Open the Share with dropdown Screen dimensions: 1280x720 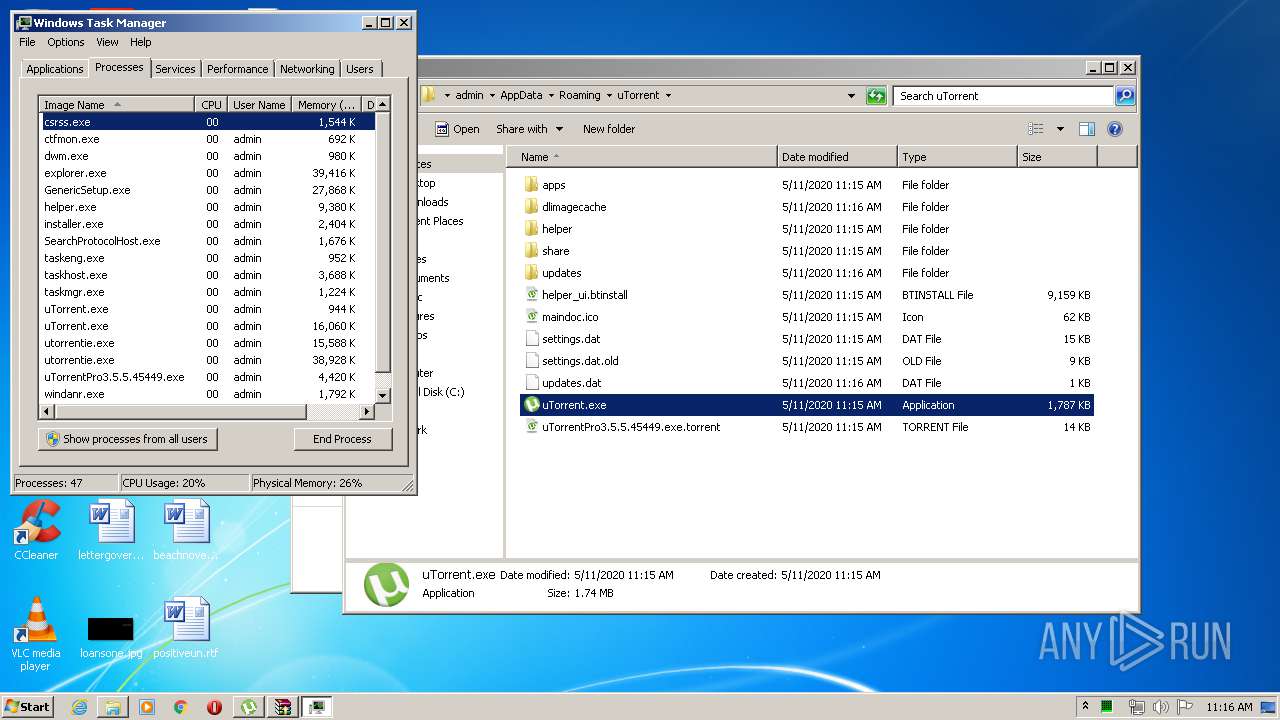(530, 129)
